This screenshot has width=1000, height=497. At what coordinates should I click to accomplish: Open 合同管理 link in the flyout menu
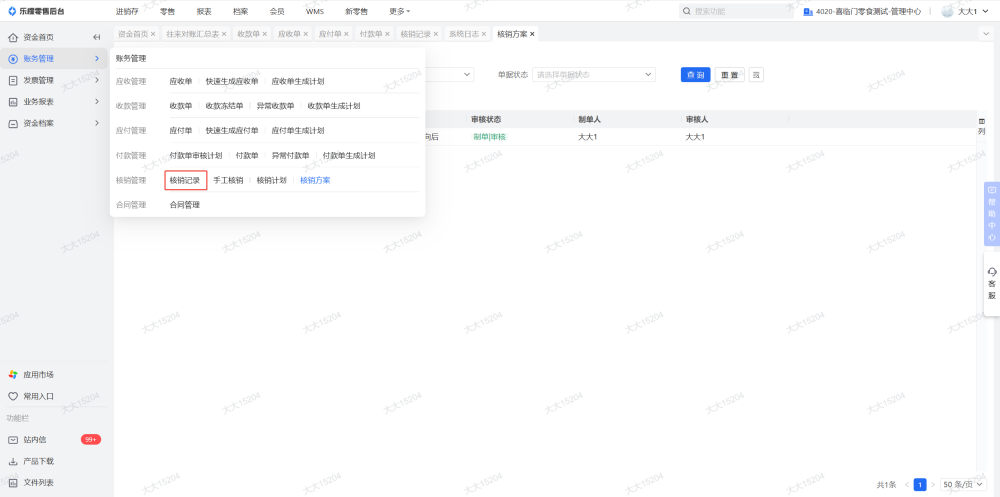[x=184, y=205]
